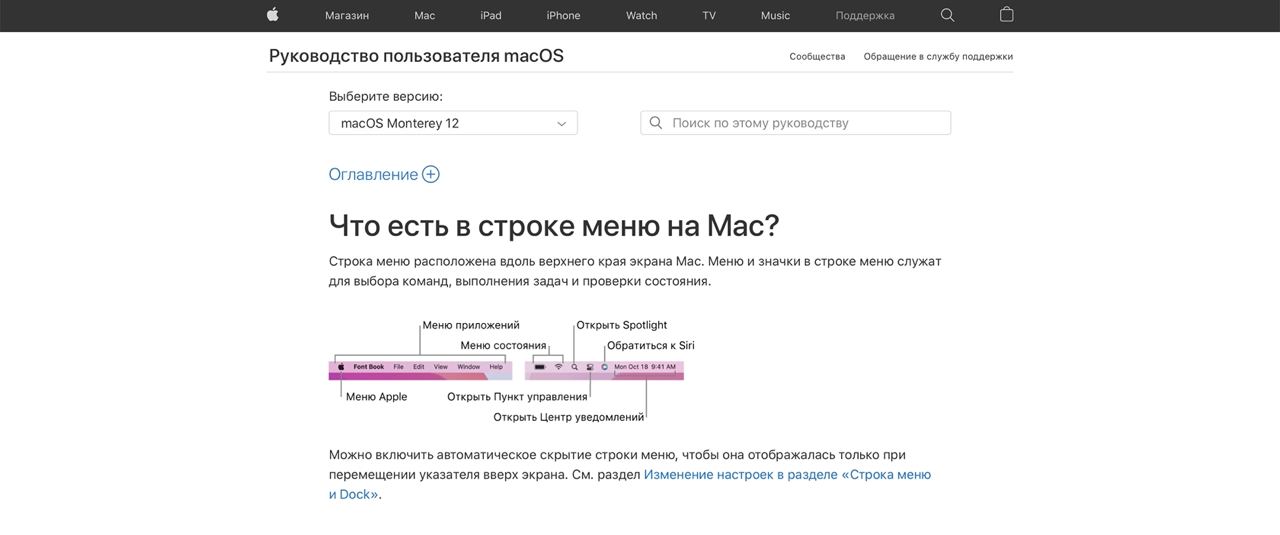The image size is (1280, 535).
Task: Focus the Поиск по этому руководству field
Action: click(x=796, y=123)
